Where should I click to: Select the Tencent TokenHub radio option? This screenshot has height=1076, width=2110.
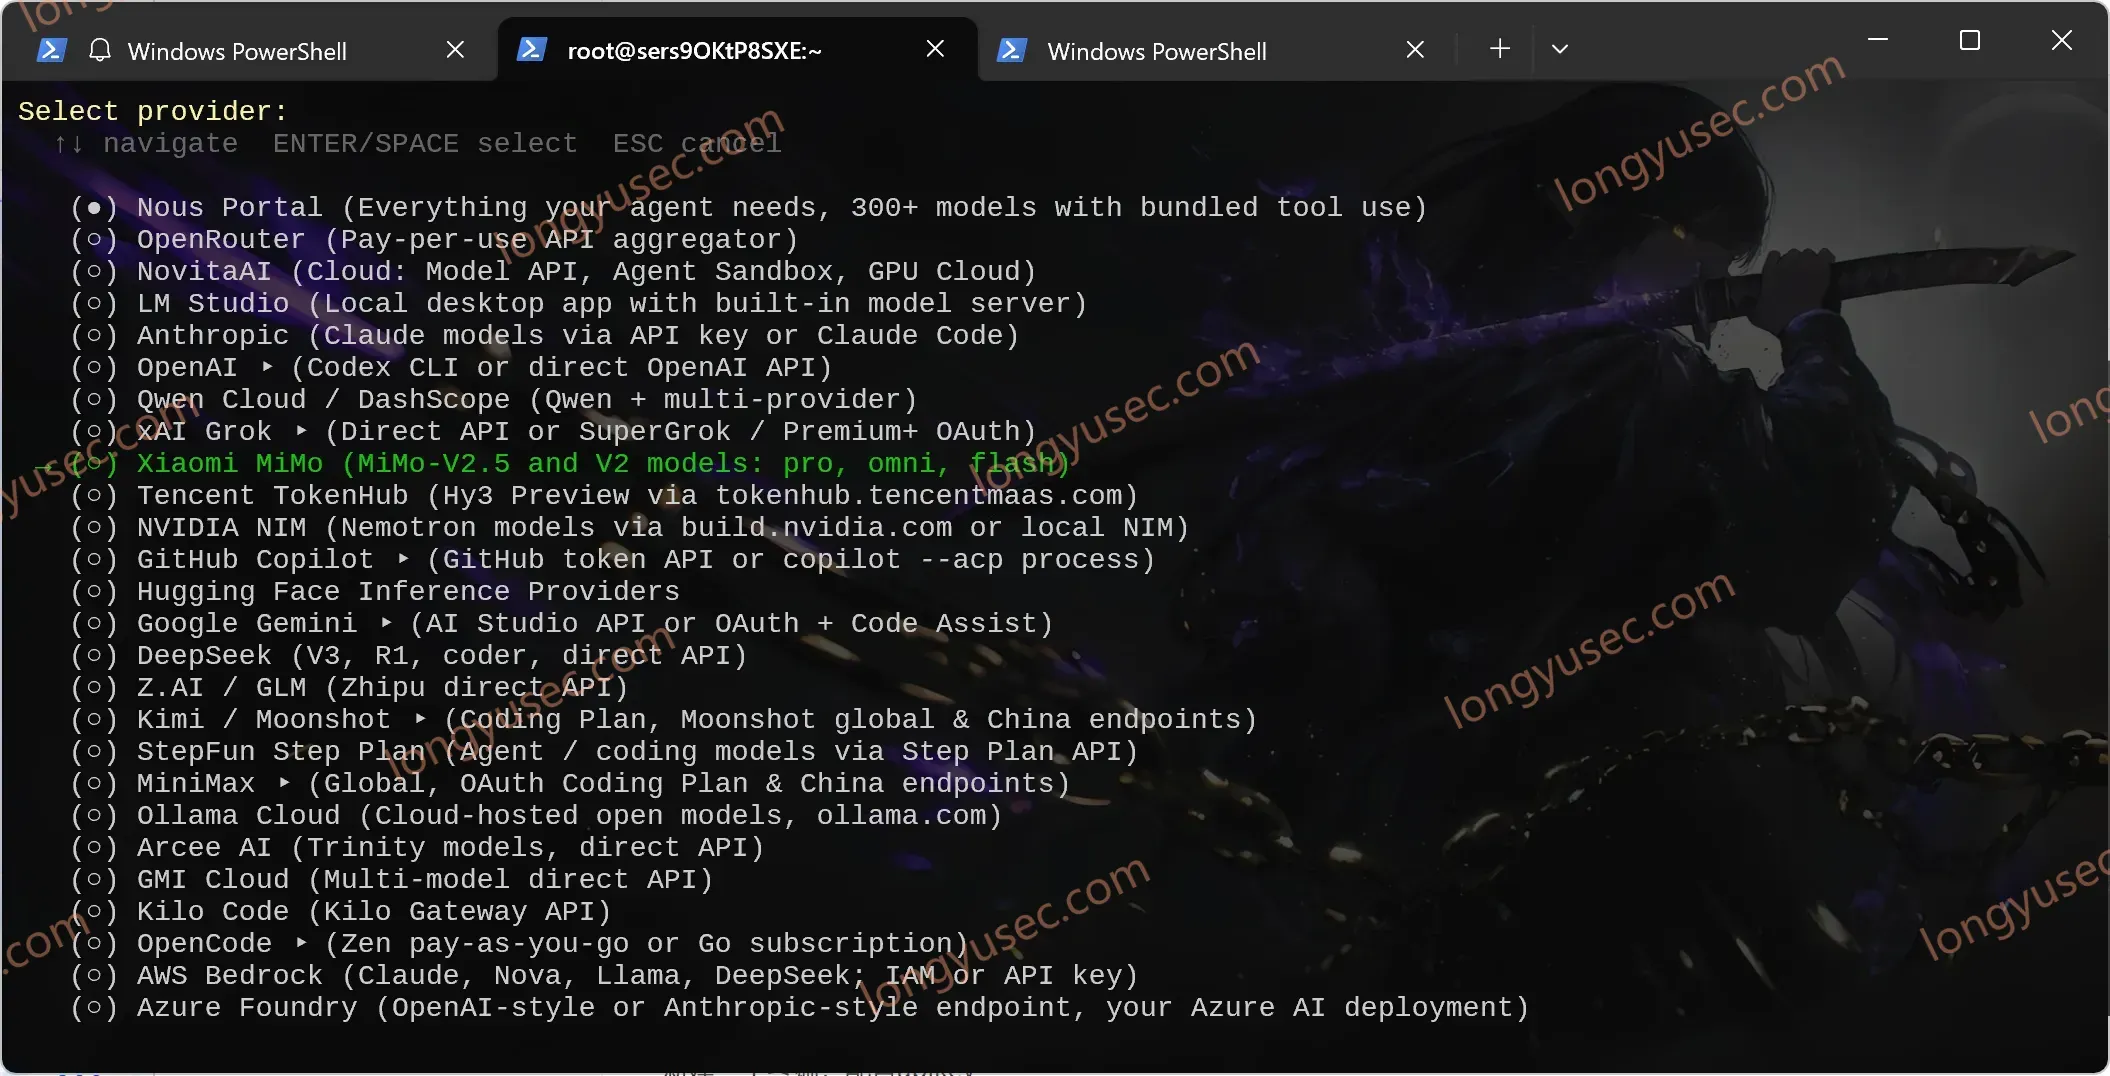94,496
